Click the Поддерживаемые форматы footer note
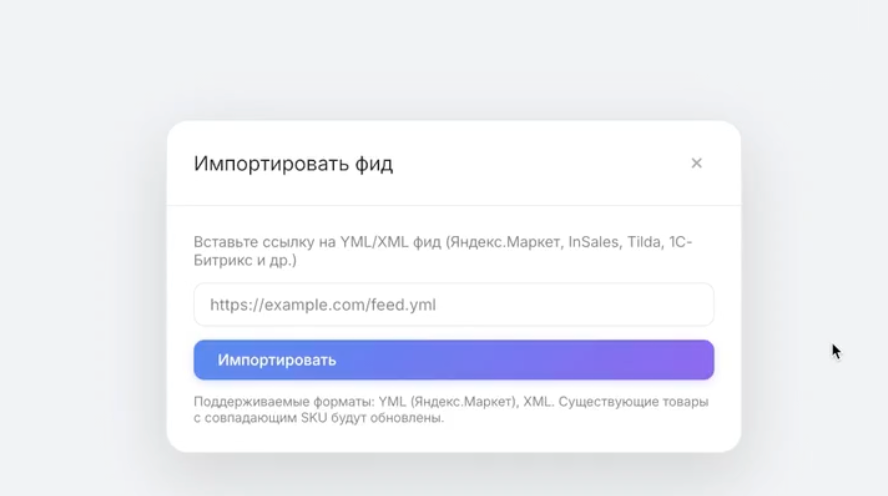Screen dimensions: 888x496 (x=451, y=409)
